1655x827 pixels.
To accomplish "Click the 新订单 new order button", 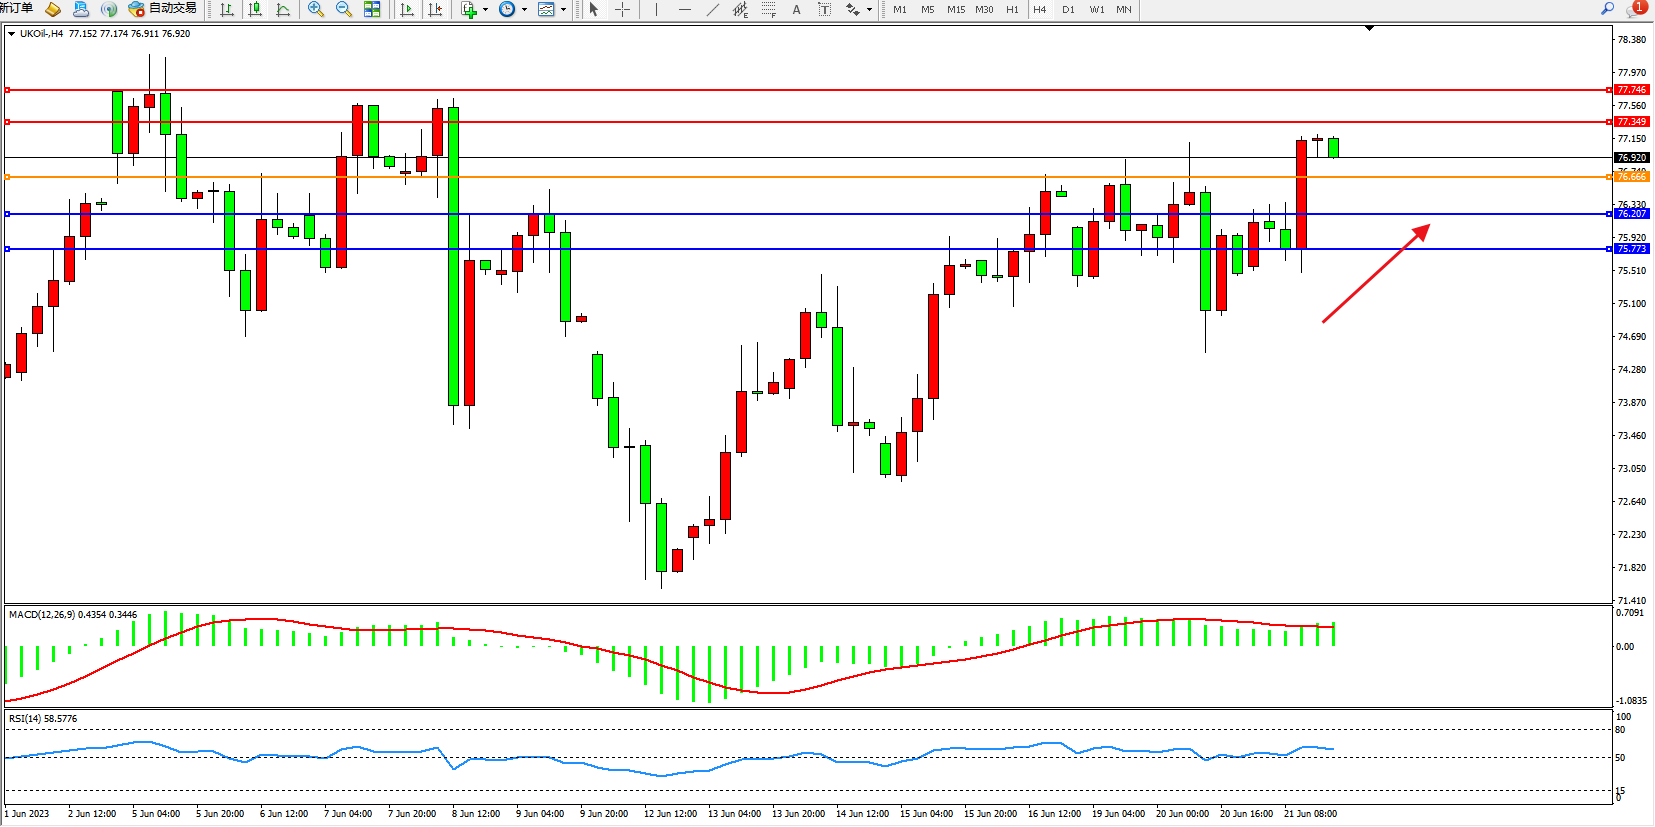I will pyautogui.click(x=17, y=9).
